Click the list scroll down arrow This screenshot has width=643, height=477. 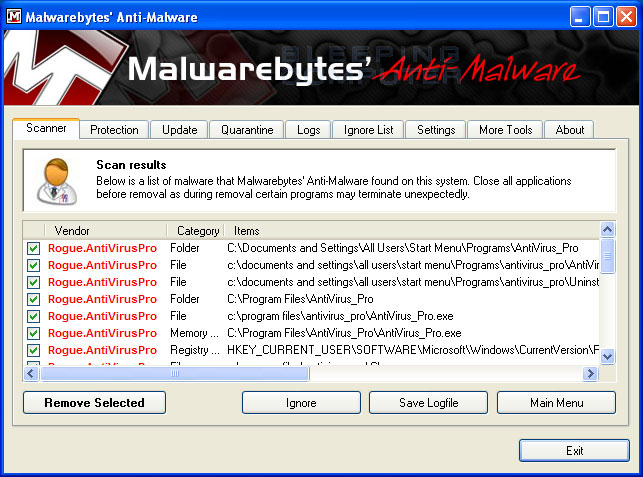coord(607,357)
